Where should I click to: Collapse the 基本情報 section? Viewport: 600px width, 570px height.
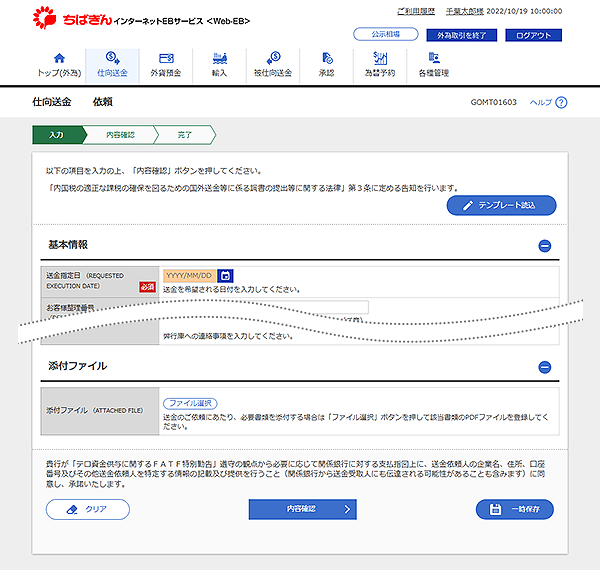[545, 246]
